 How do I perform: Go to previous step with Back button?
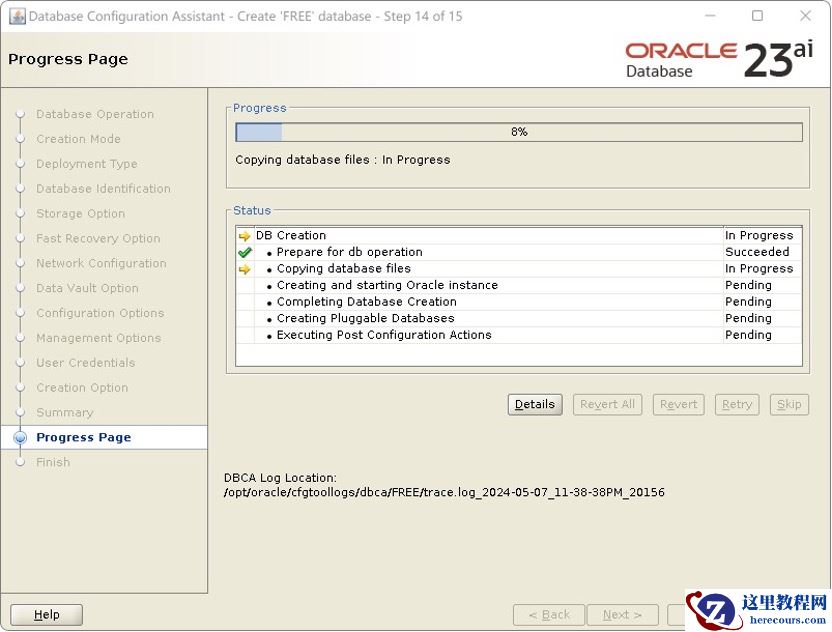(549, 614)
